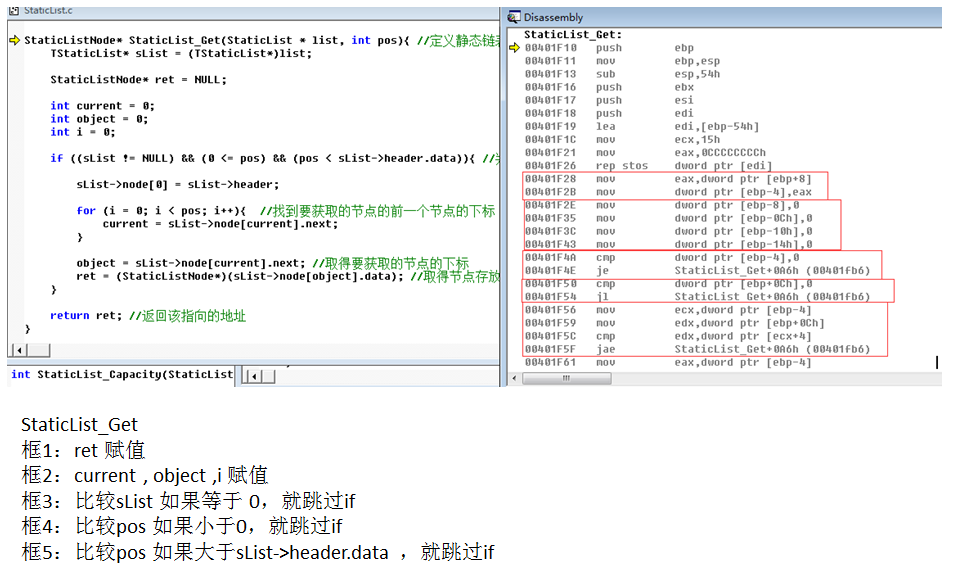This screenshot has width=961, height=584.
Task: Click address 00401F4E 'je' jump instruction
Action: click(697, 271)
